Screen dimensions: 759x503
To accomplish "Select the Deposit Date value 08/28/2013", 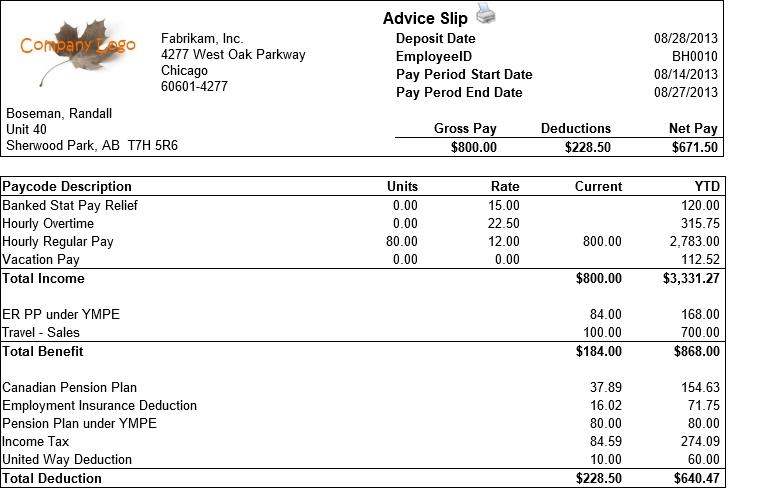I will click(686, 39).
